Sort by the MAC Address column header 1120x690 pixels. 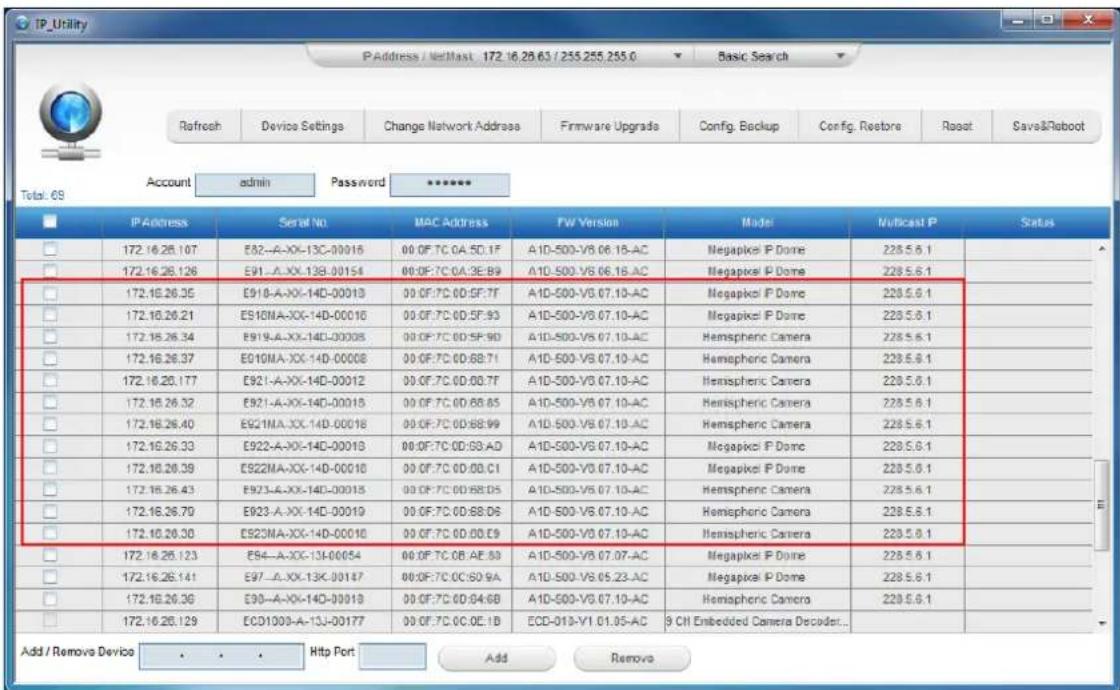tap(451, 222)
